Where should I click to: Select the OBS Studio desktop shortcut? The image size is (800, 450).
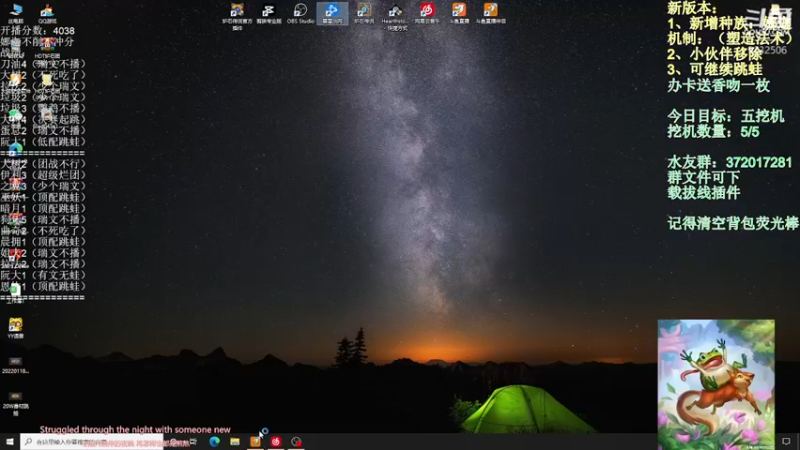(301, 13)
